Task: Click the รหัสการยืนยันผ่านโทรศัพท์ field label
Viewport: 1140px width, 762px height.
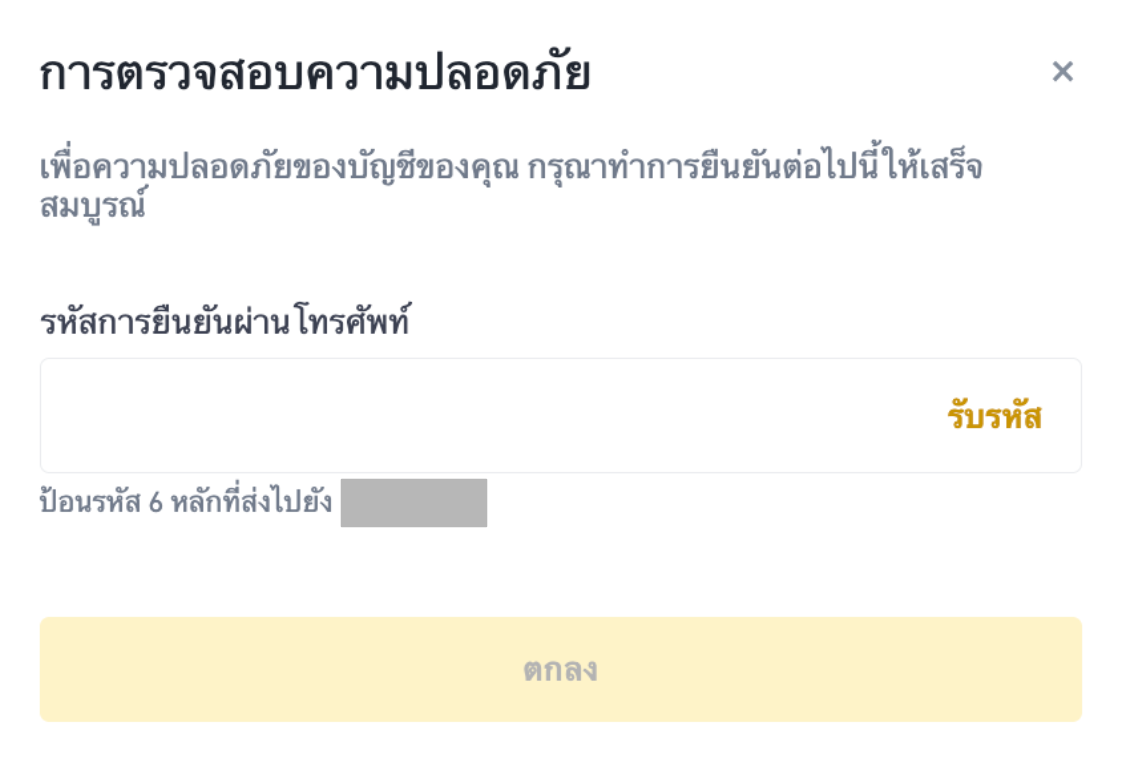Action: [225, 322]
